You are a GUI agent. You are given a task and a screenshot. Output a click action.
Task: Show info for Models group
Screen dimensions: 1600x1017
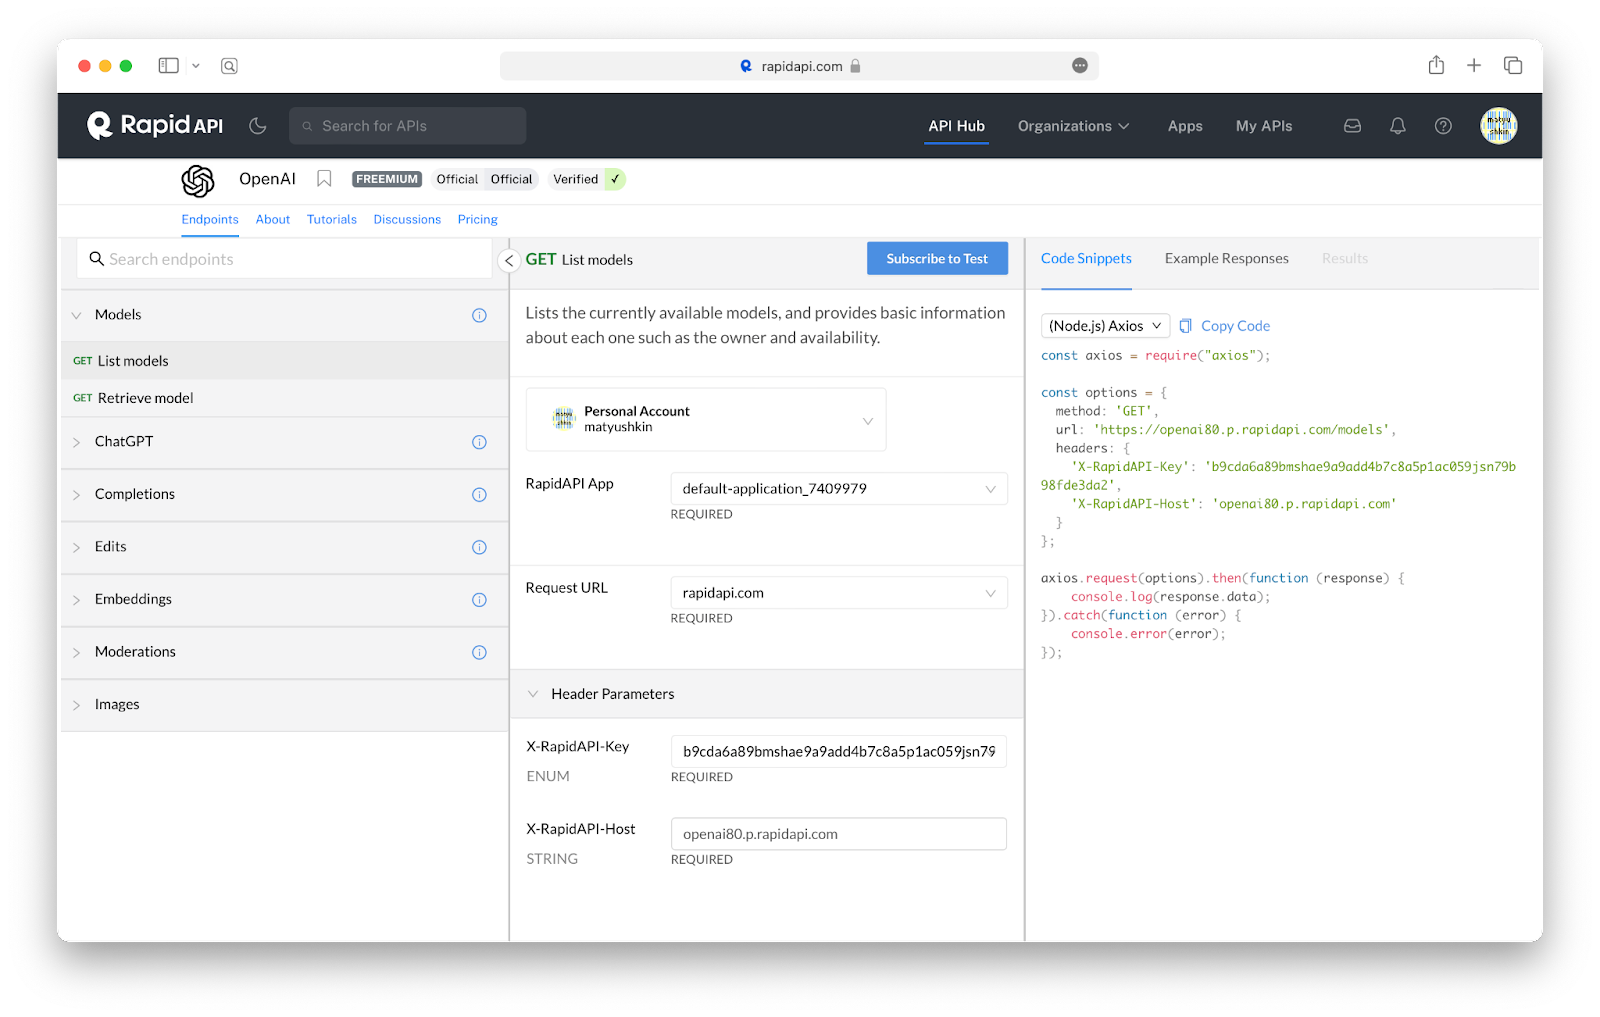pyautogui.click(x=479, y=315)
